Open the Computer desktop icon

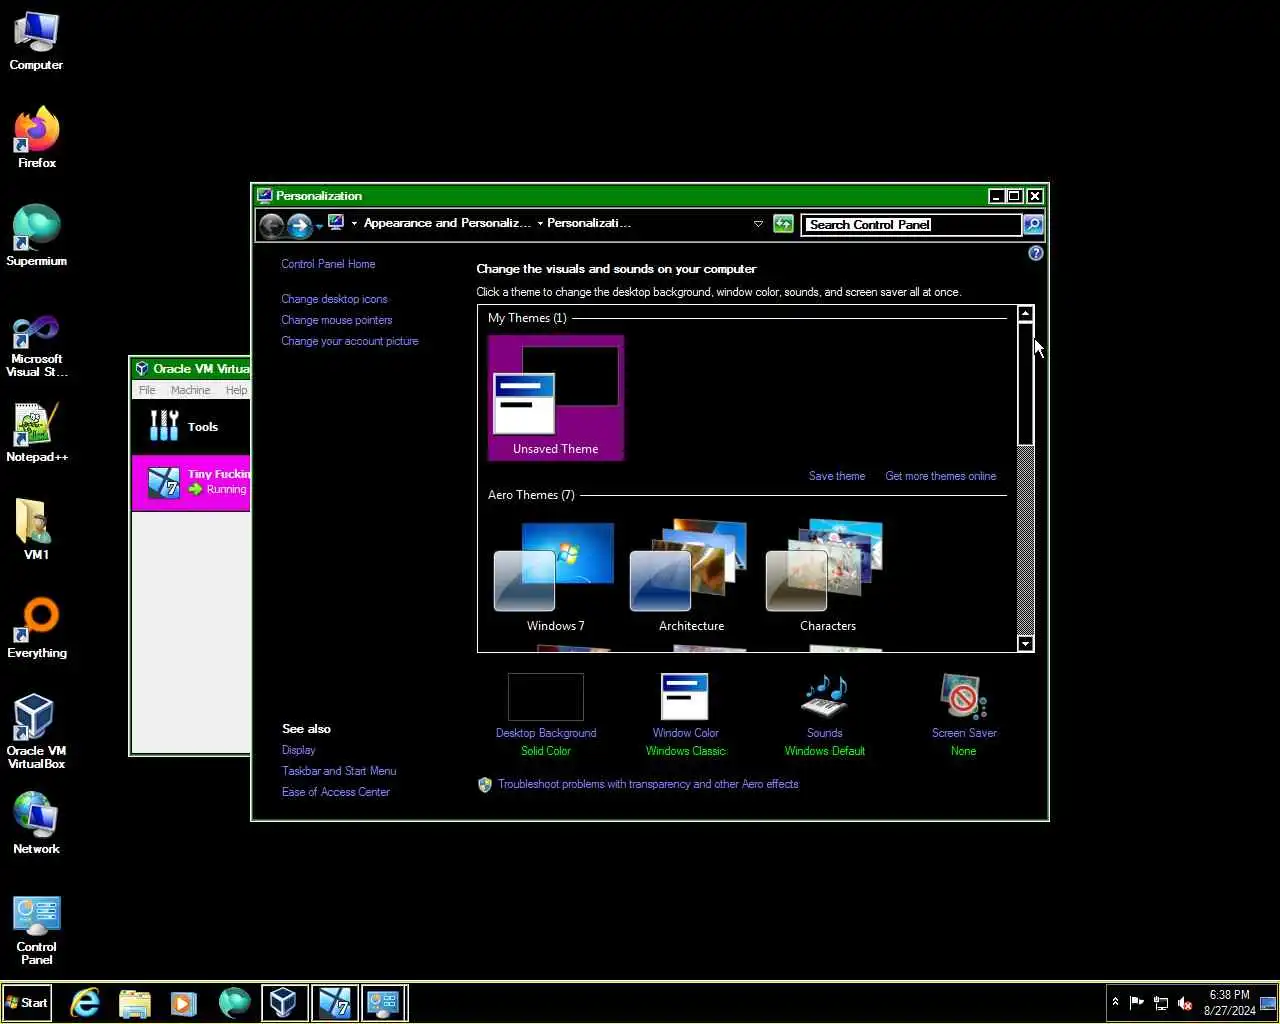pos(36,42)
